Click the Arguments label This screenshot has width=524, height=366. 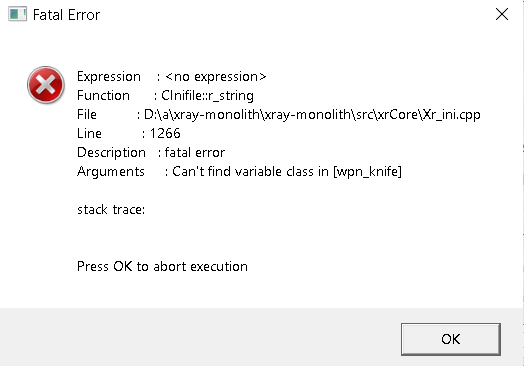(x=111, y=172)
